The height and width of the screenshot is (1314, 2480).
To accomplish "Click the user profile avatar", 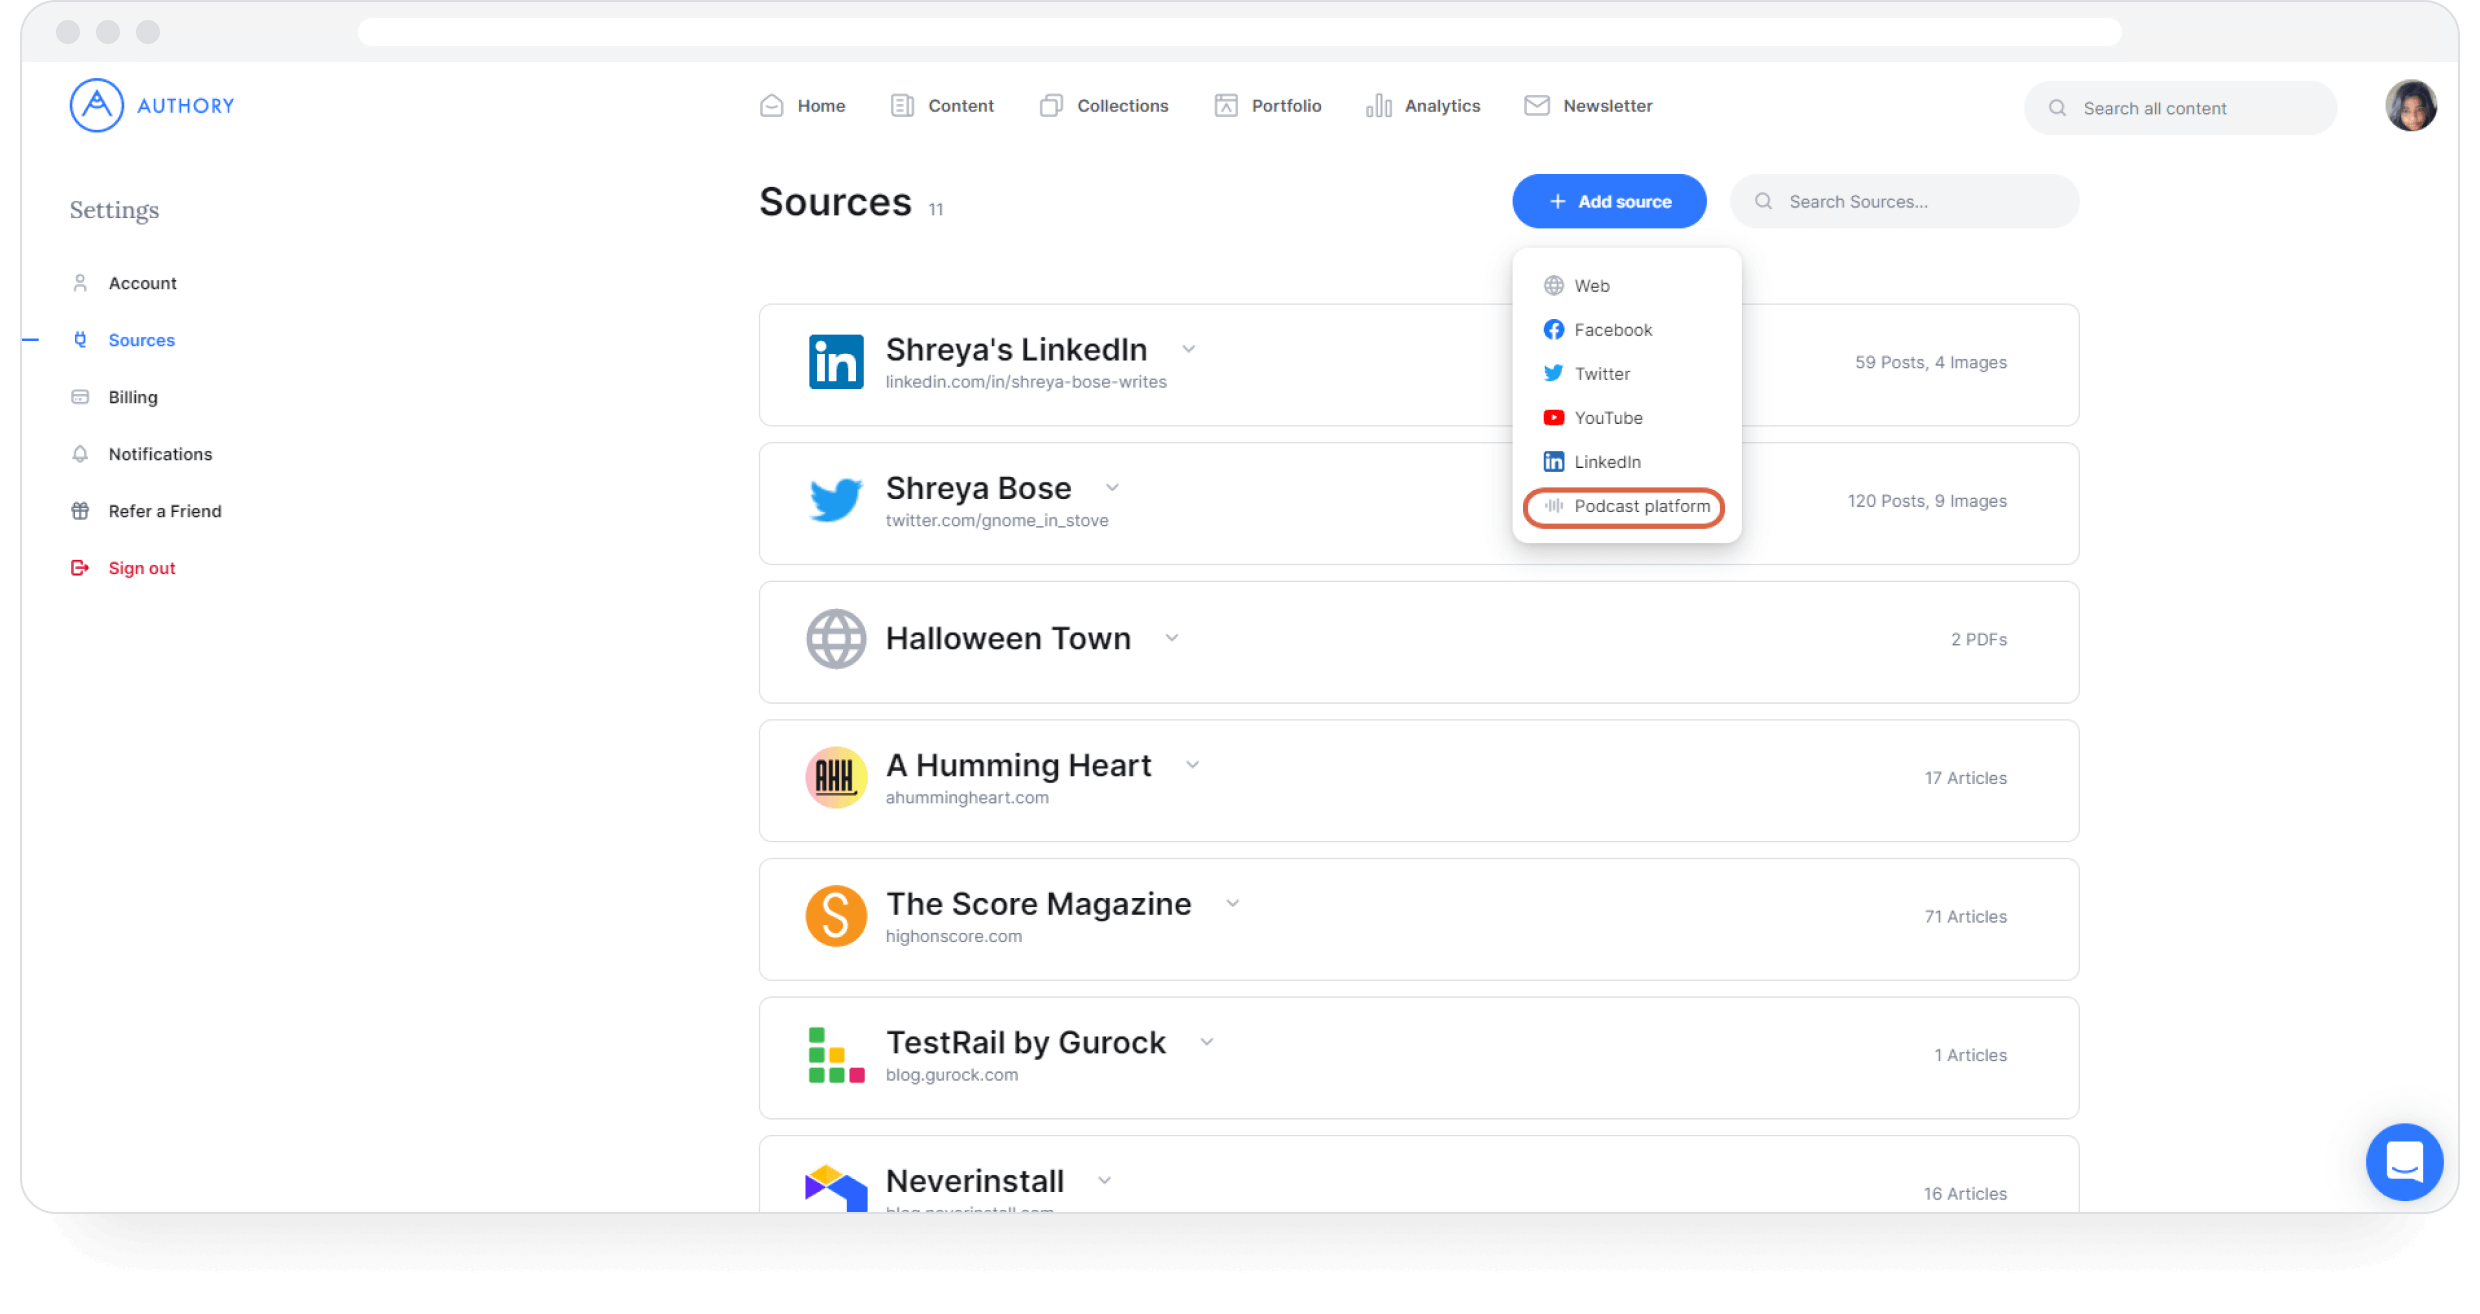I will coord(2411,106).
